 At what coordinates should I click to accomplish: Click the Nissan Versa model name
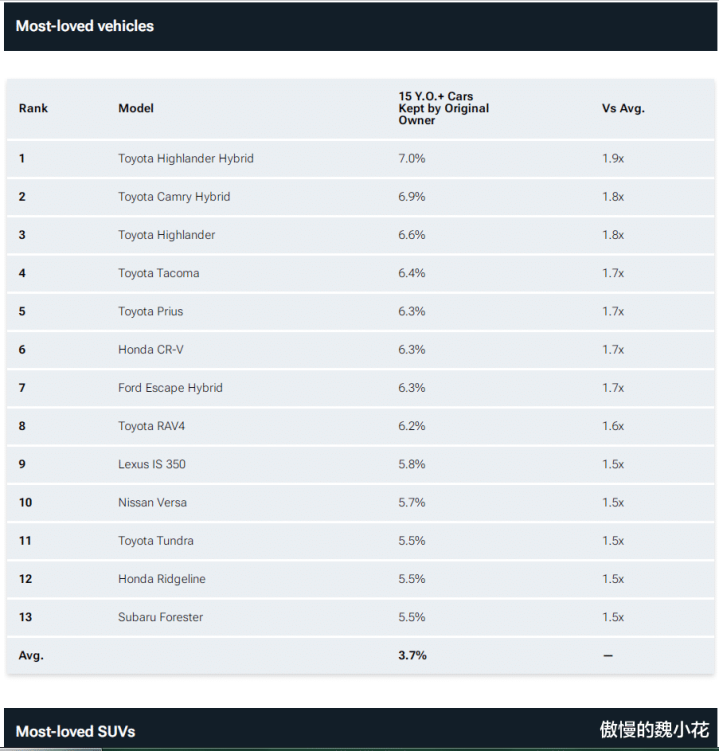point(152,502)
